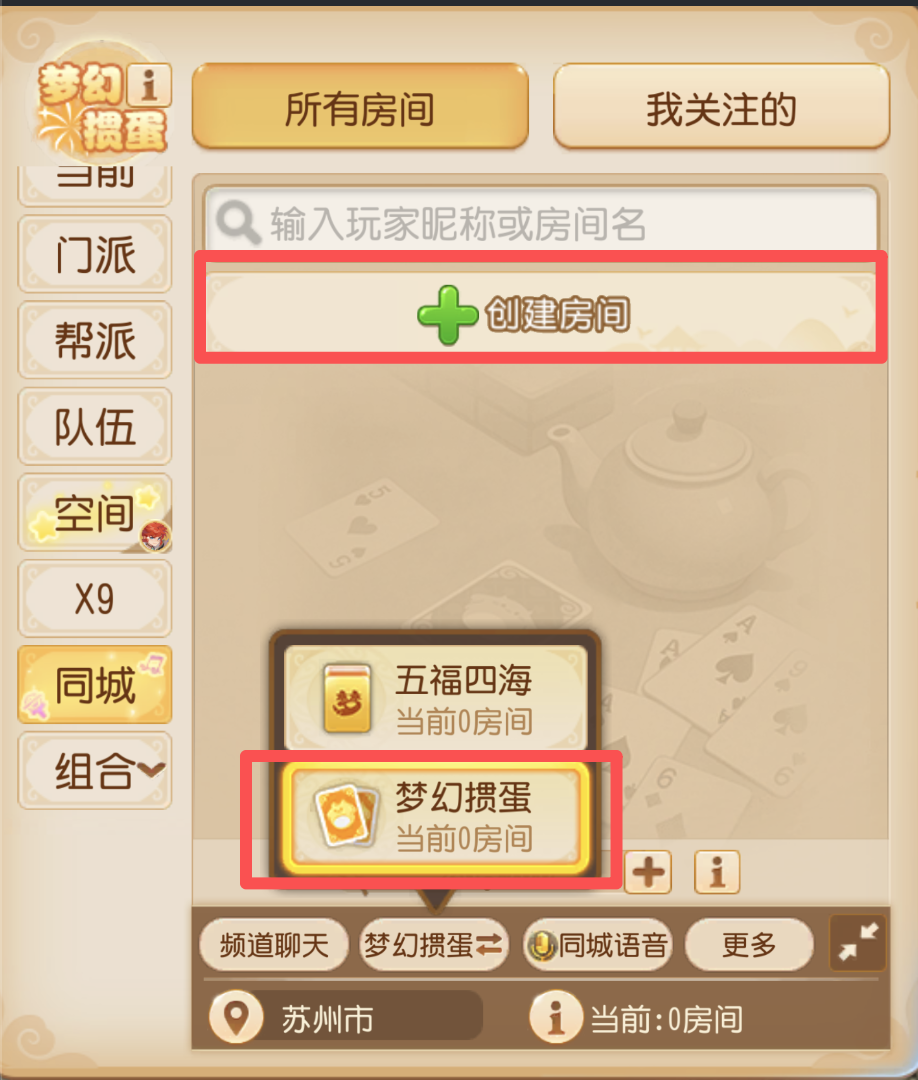Image resolution: width=918 pixels, height=1080 pixels.
Task: Toggle 同城语音 microphone
Action: (598, 944)
